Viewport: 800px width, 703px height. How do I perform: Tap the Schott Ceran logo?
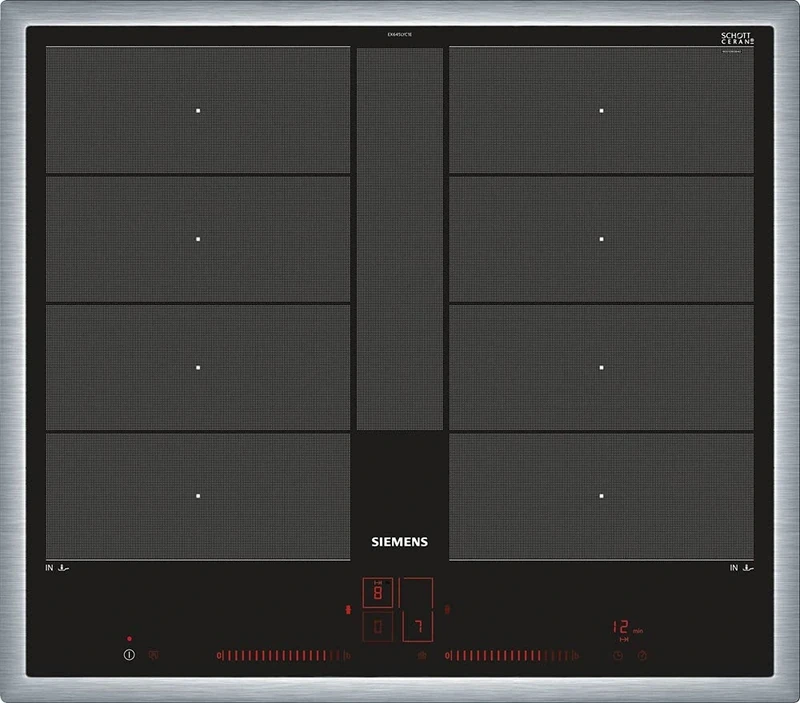pos(737,39)
